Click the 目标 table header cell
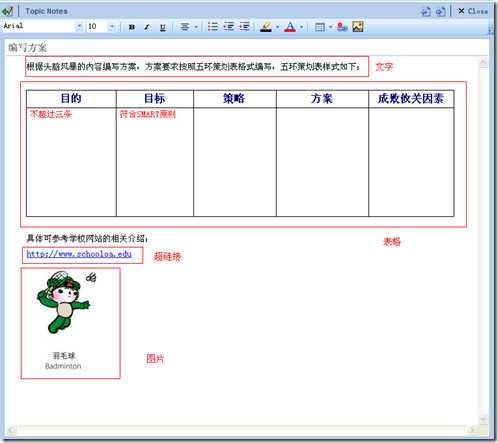 [x=155, y=98]
